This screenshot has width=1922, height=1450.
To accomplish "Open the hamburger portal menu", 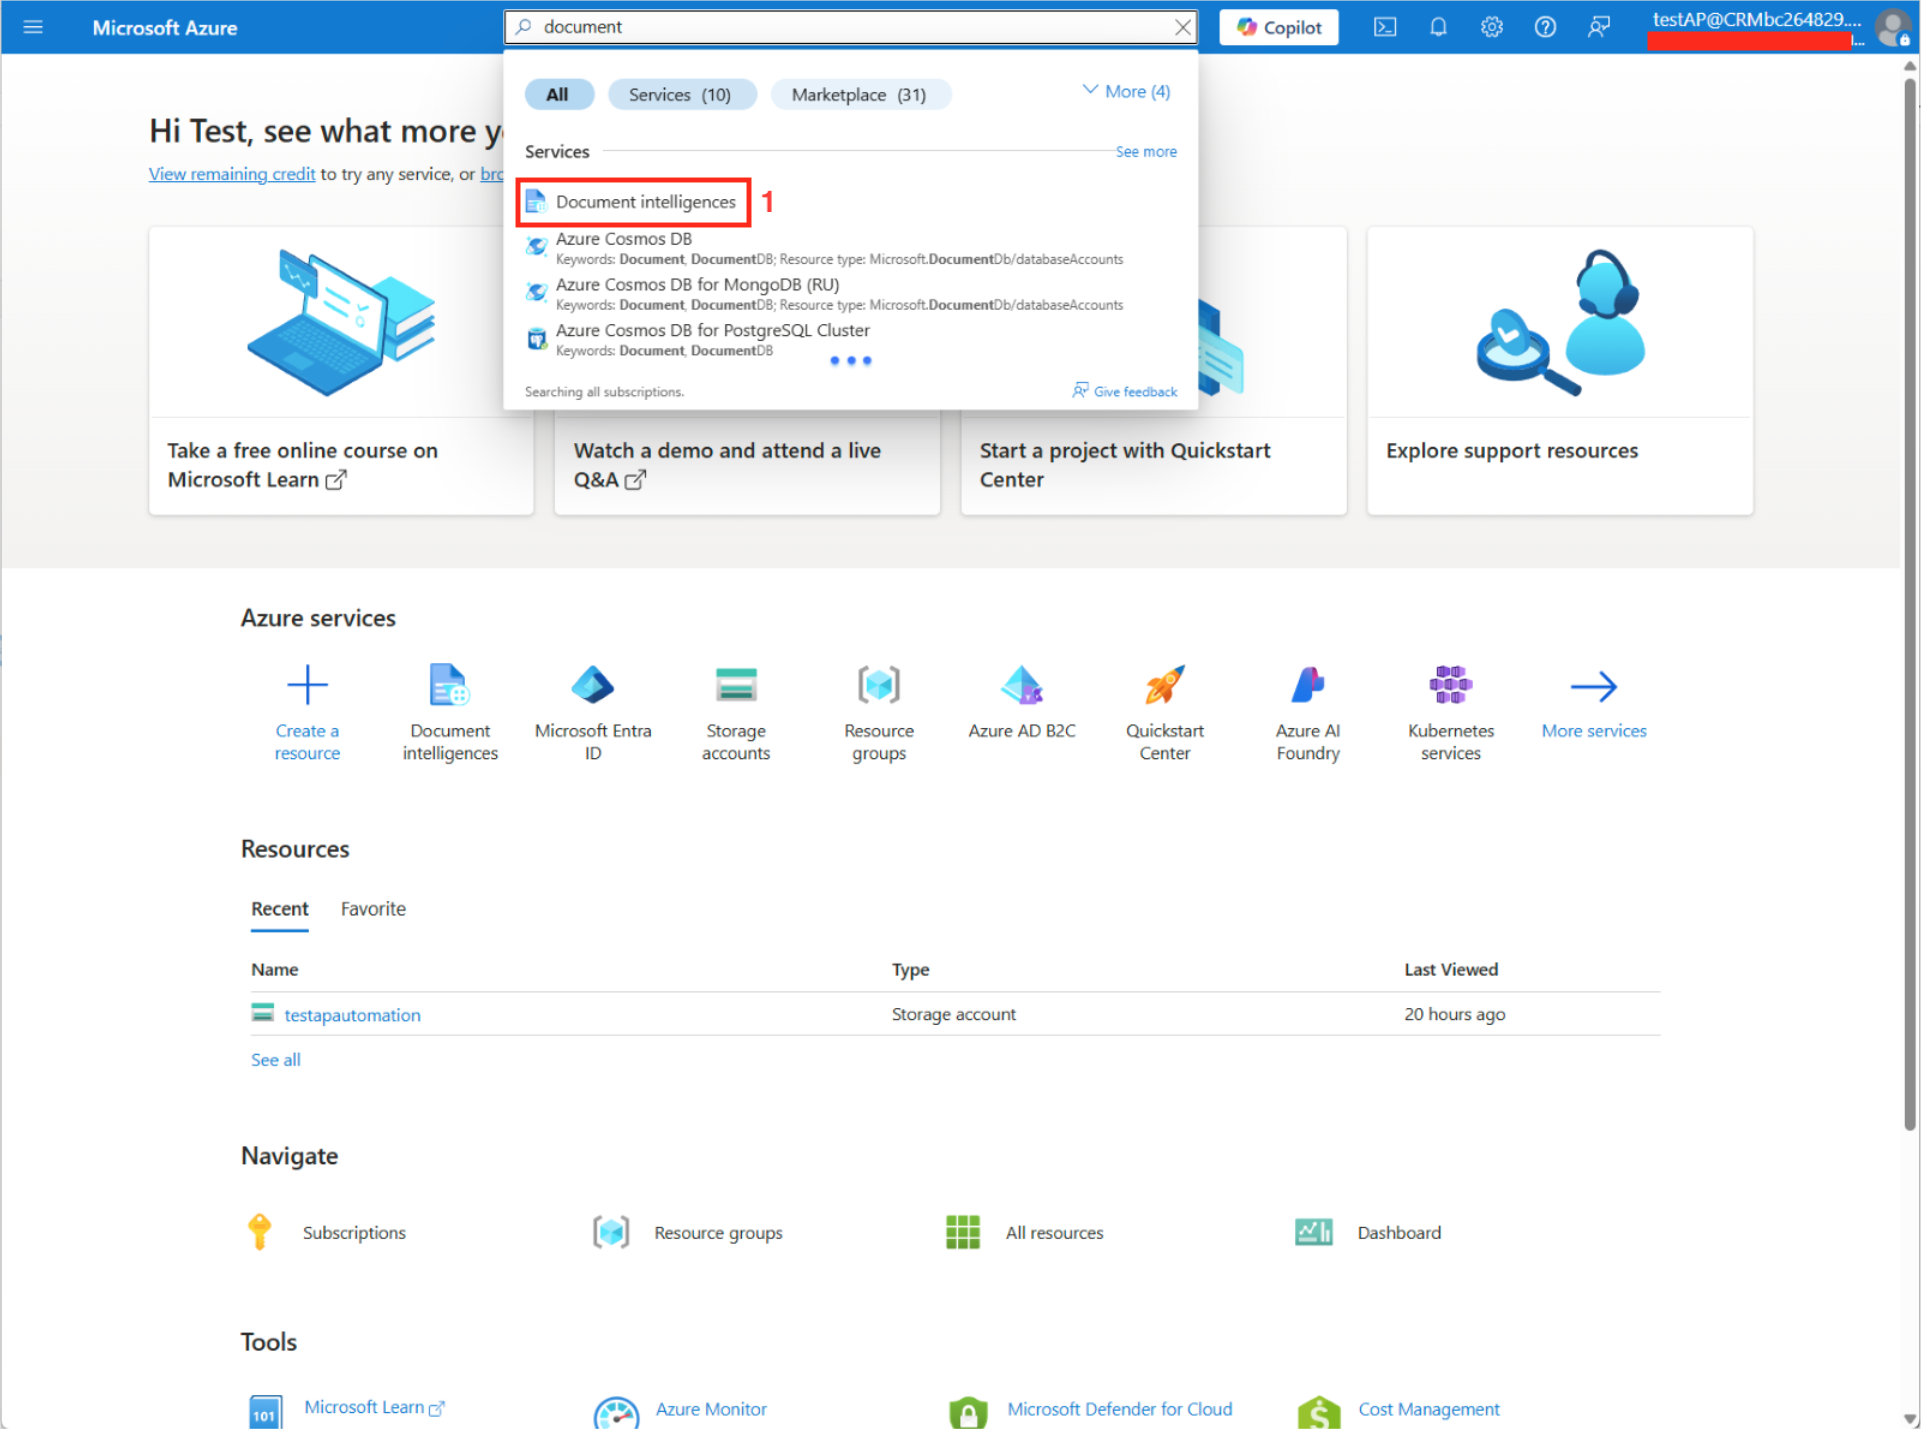I will pyautogui.click(x=33, y=27).
